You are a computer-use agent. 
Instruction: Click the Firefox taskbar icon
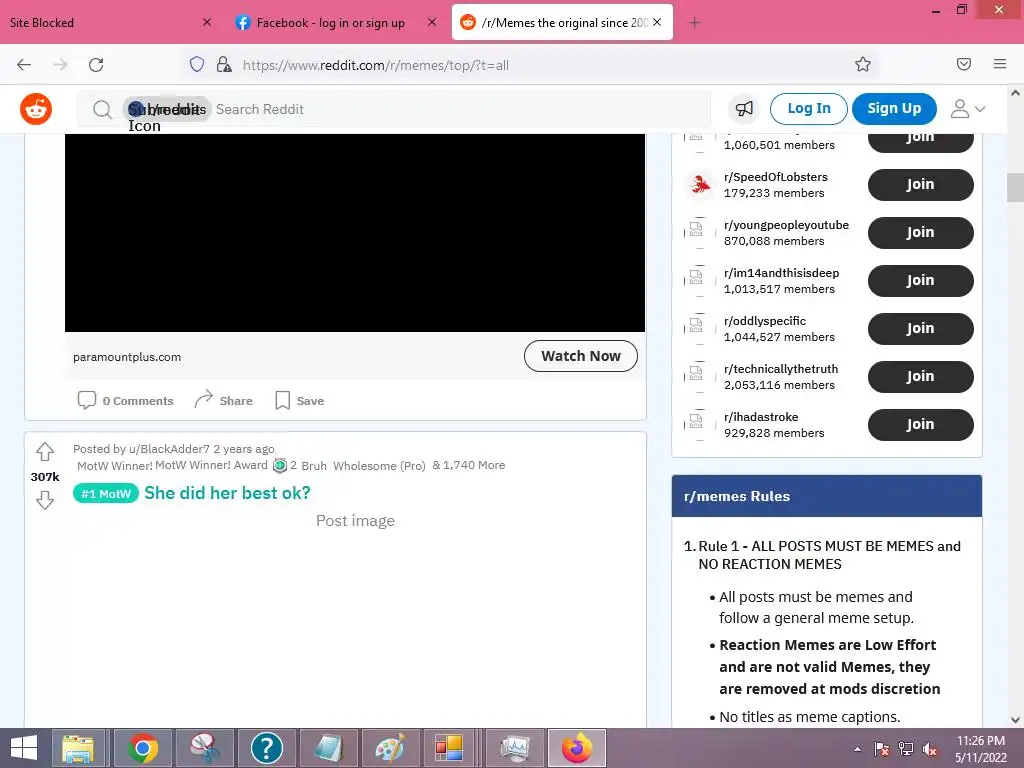577,748
